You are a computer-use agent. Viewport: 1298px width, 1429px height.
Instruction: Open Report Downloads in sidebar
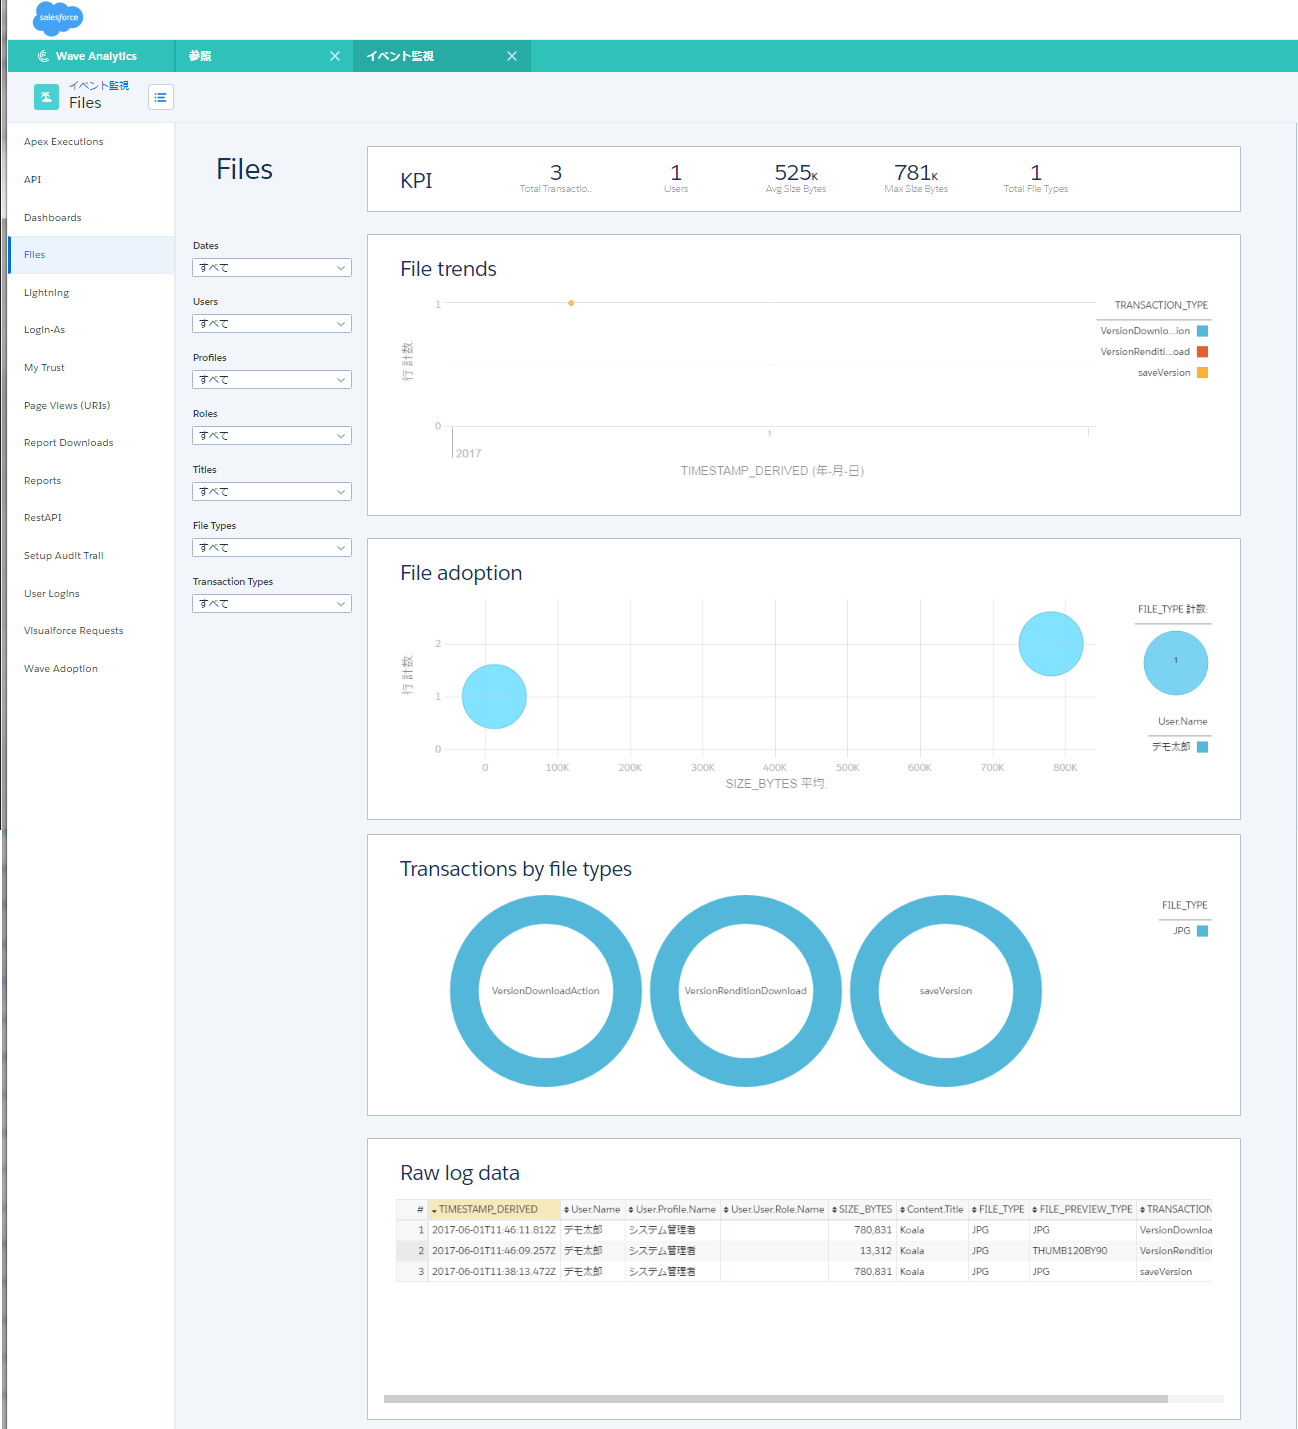91,443
